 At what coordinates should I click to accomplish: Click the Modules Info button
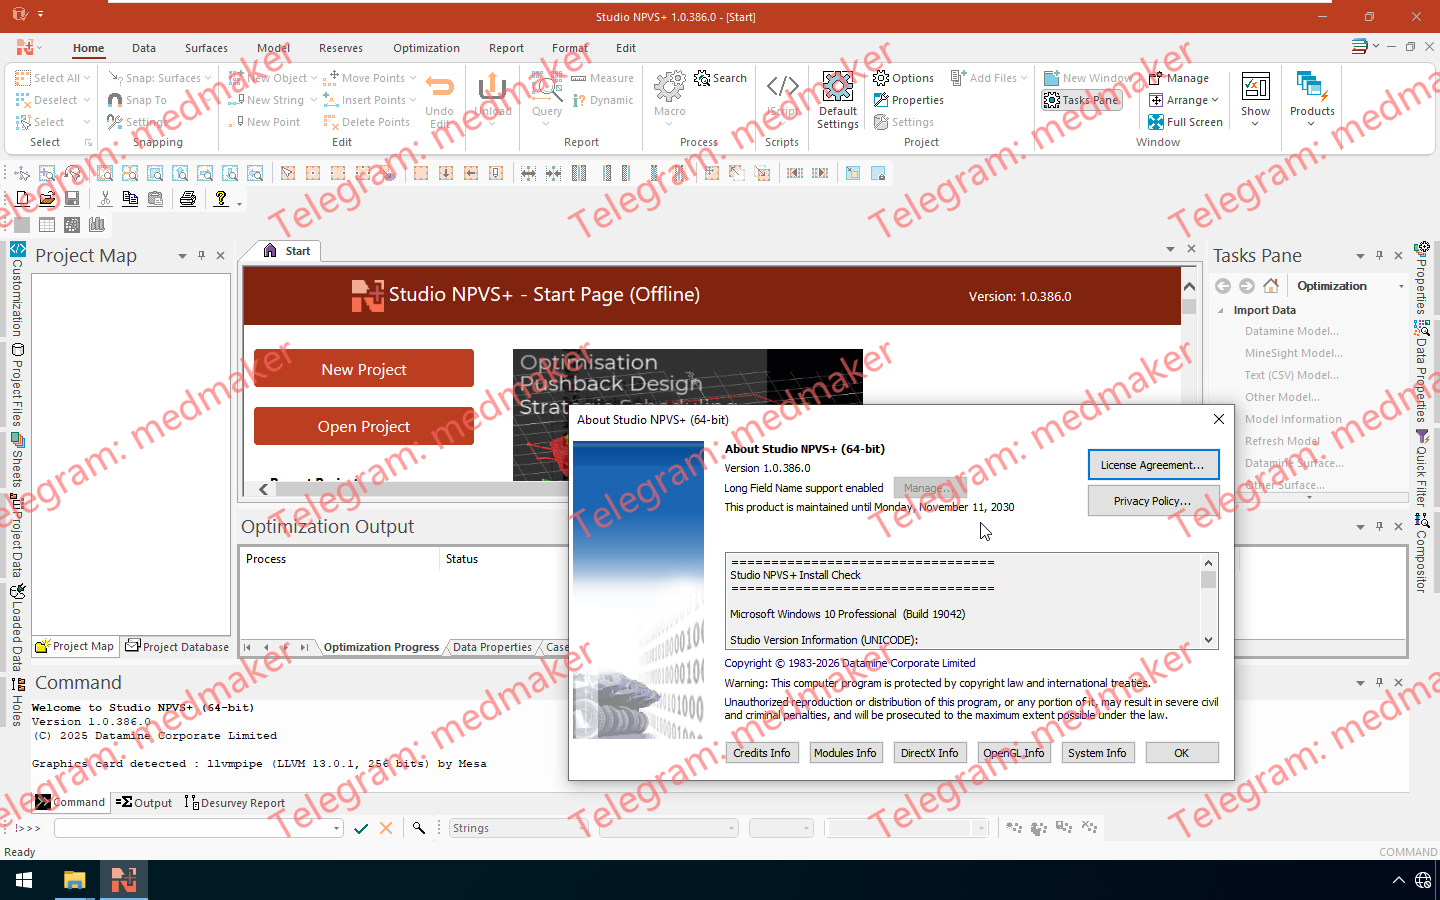[845, 753]
